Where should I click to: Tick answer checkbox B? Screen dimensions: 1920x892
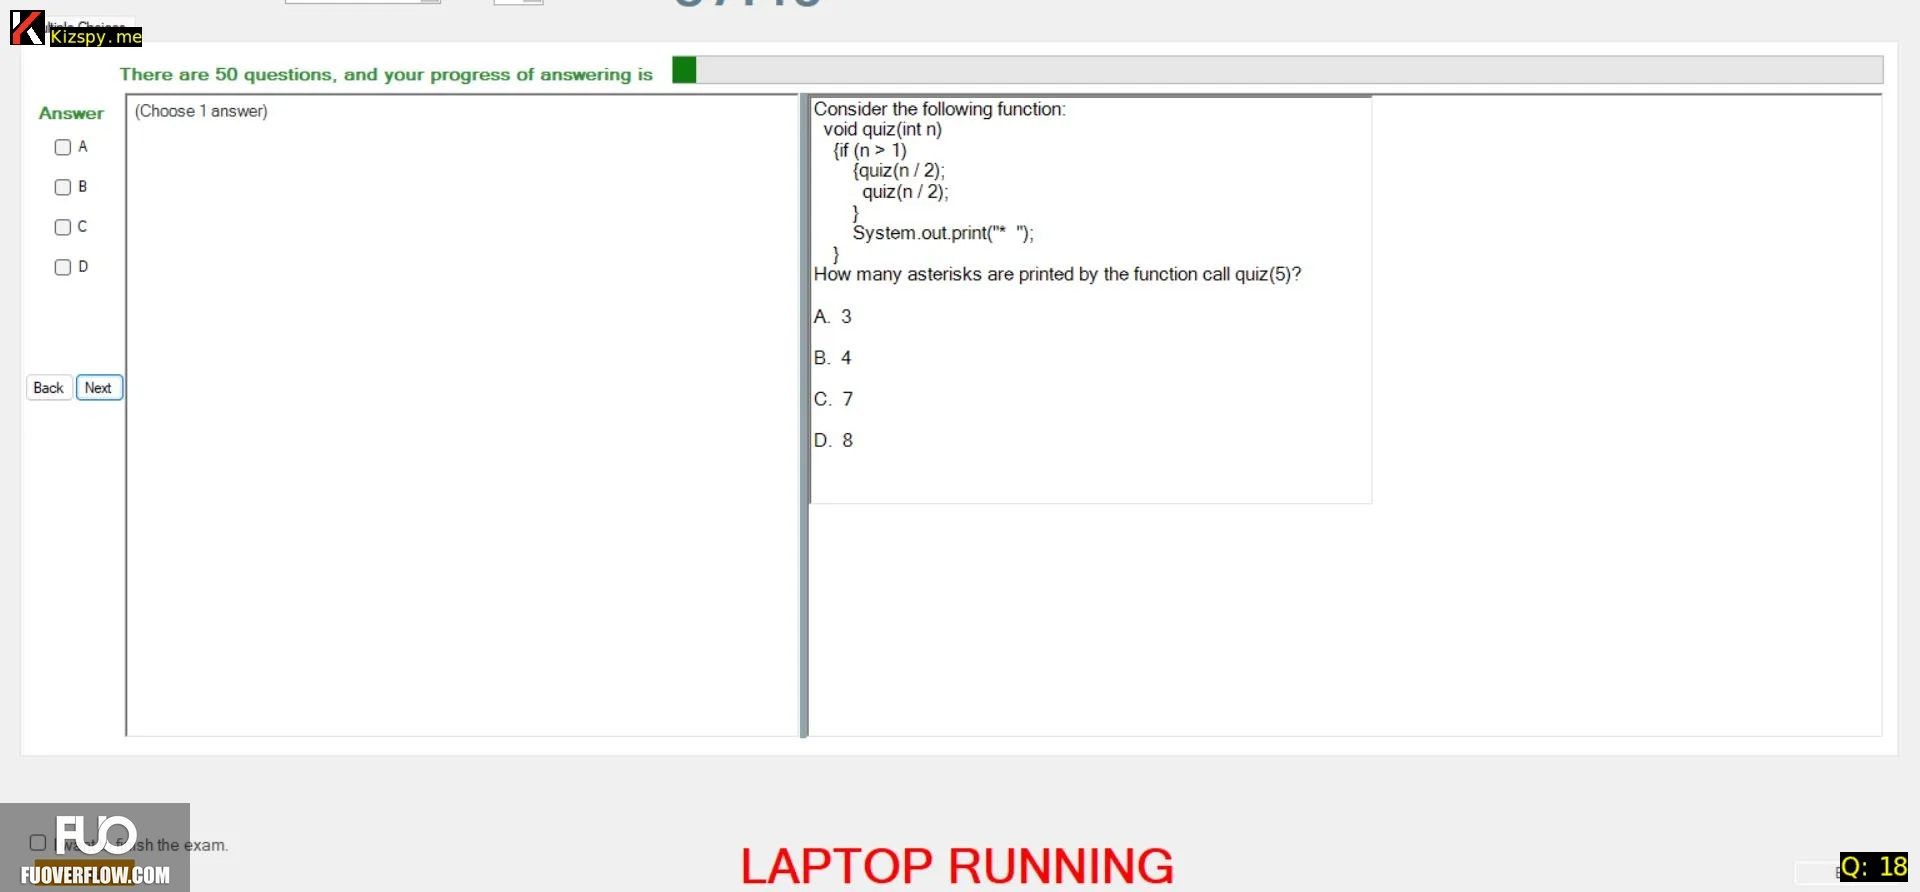(63, 187)
